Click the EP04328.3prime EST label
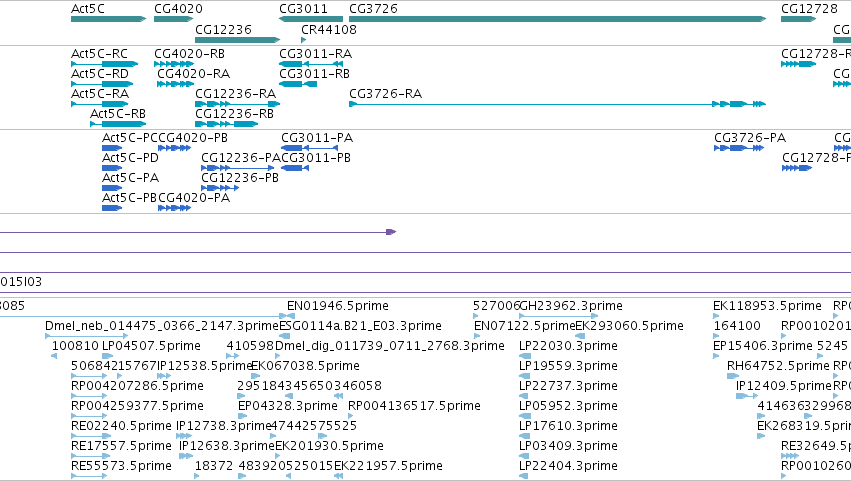 pyautogui.click(x=288, y=406)
